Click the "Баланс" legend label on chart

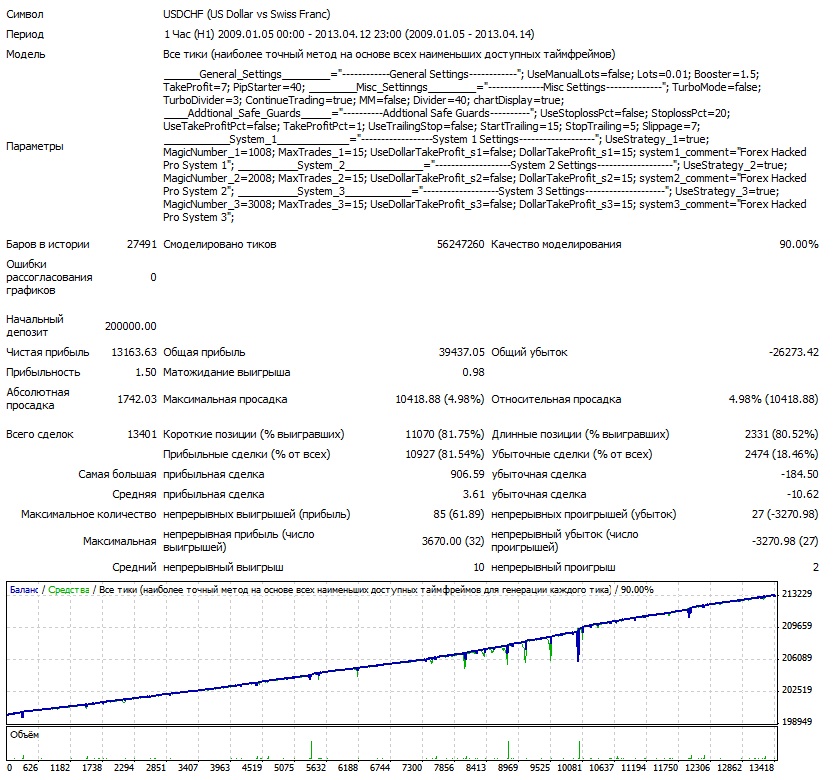coord(24,590)
